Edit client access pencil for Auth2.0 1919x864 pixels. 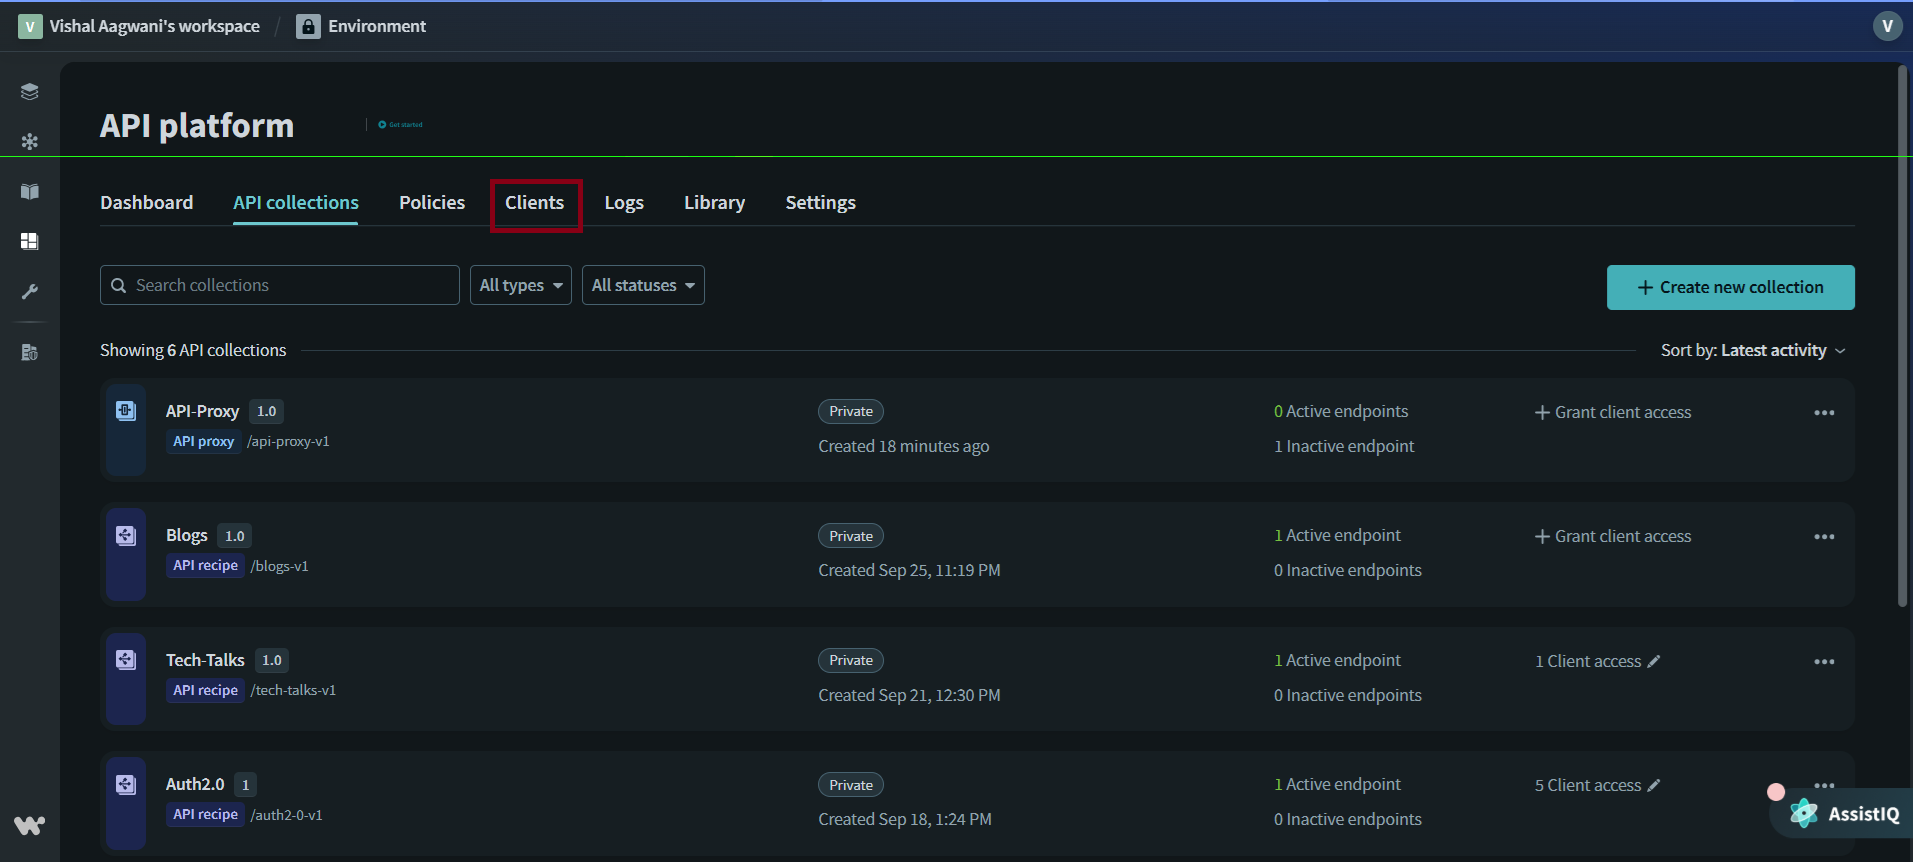pyautogui.click(x=1654, y=785)
